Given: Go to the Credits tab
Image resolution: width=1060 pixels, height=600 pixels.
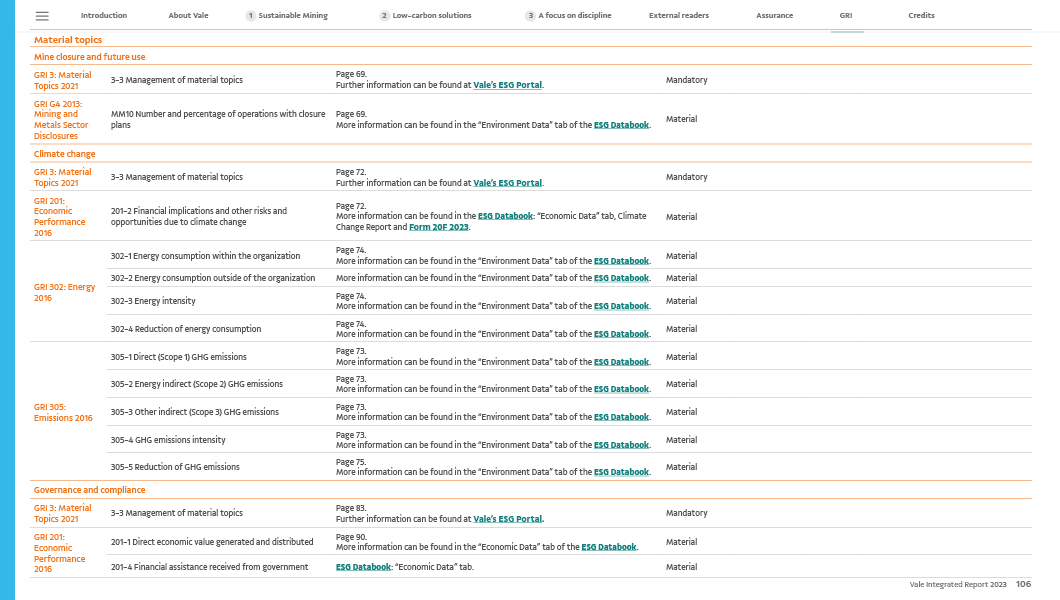Looking at the screenshot, I should point(921,16).
